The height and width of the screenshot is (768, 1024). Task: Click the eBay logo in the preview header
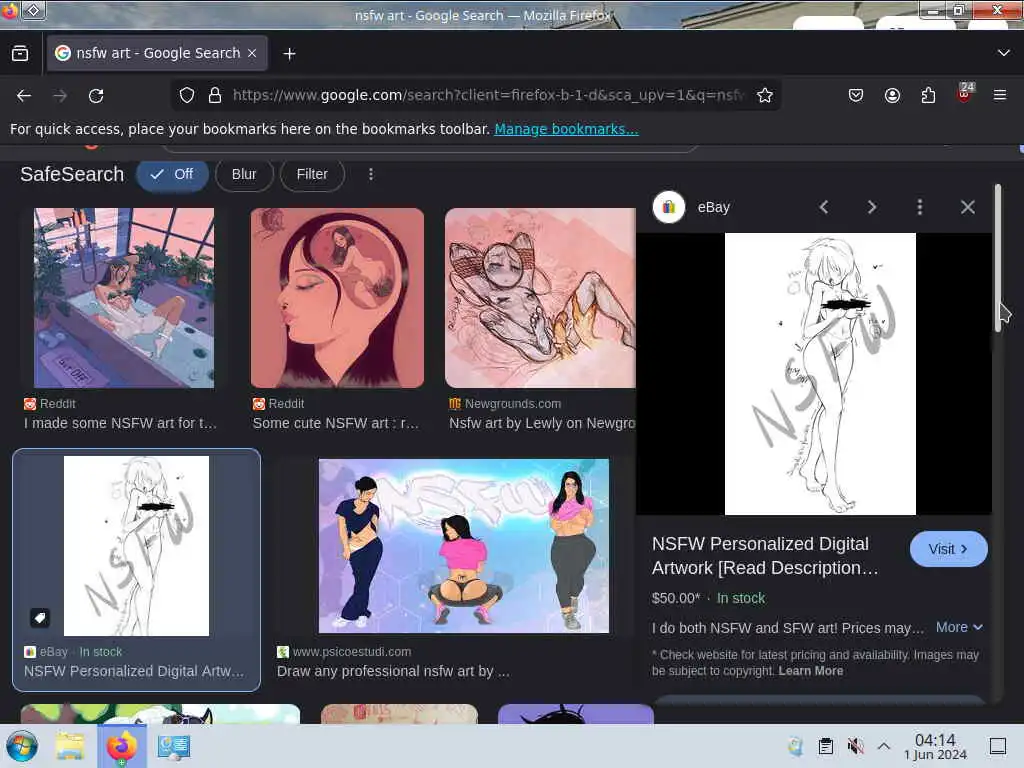(669, 207)
